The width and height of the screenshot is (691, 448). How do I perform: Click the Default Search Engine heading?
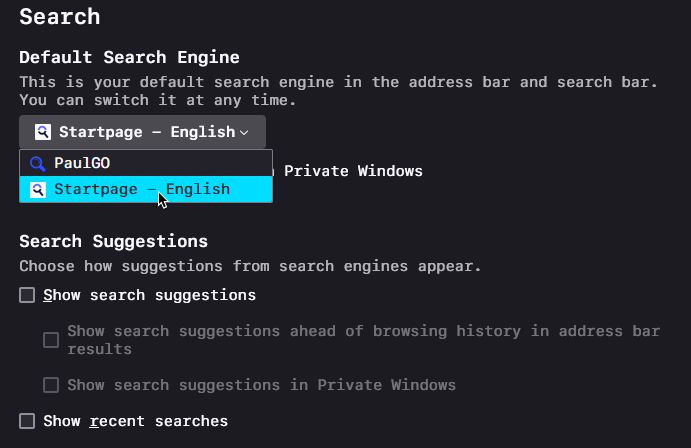point(130,57)
